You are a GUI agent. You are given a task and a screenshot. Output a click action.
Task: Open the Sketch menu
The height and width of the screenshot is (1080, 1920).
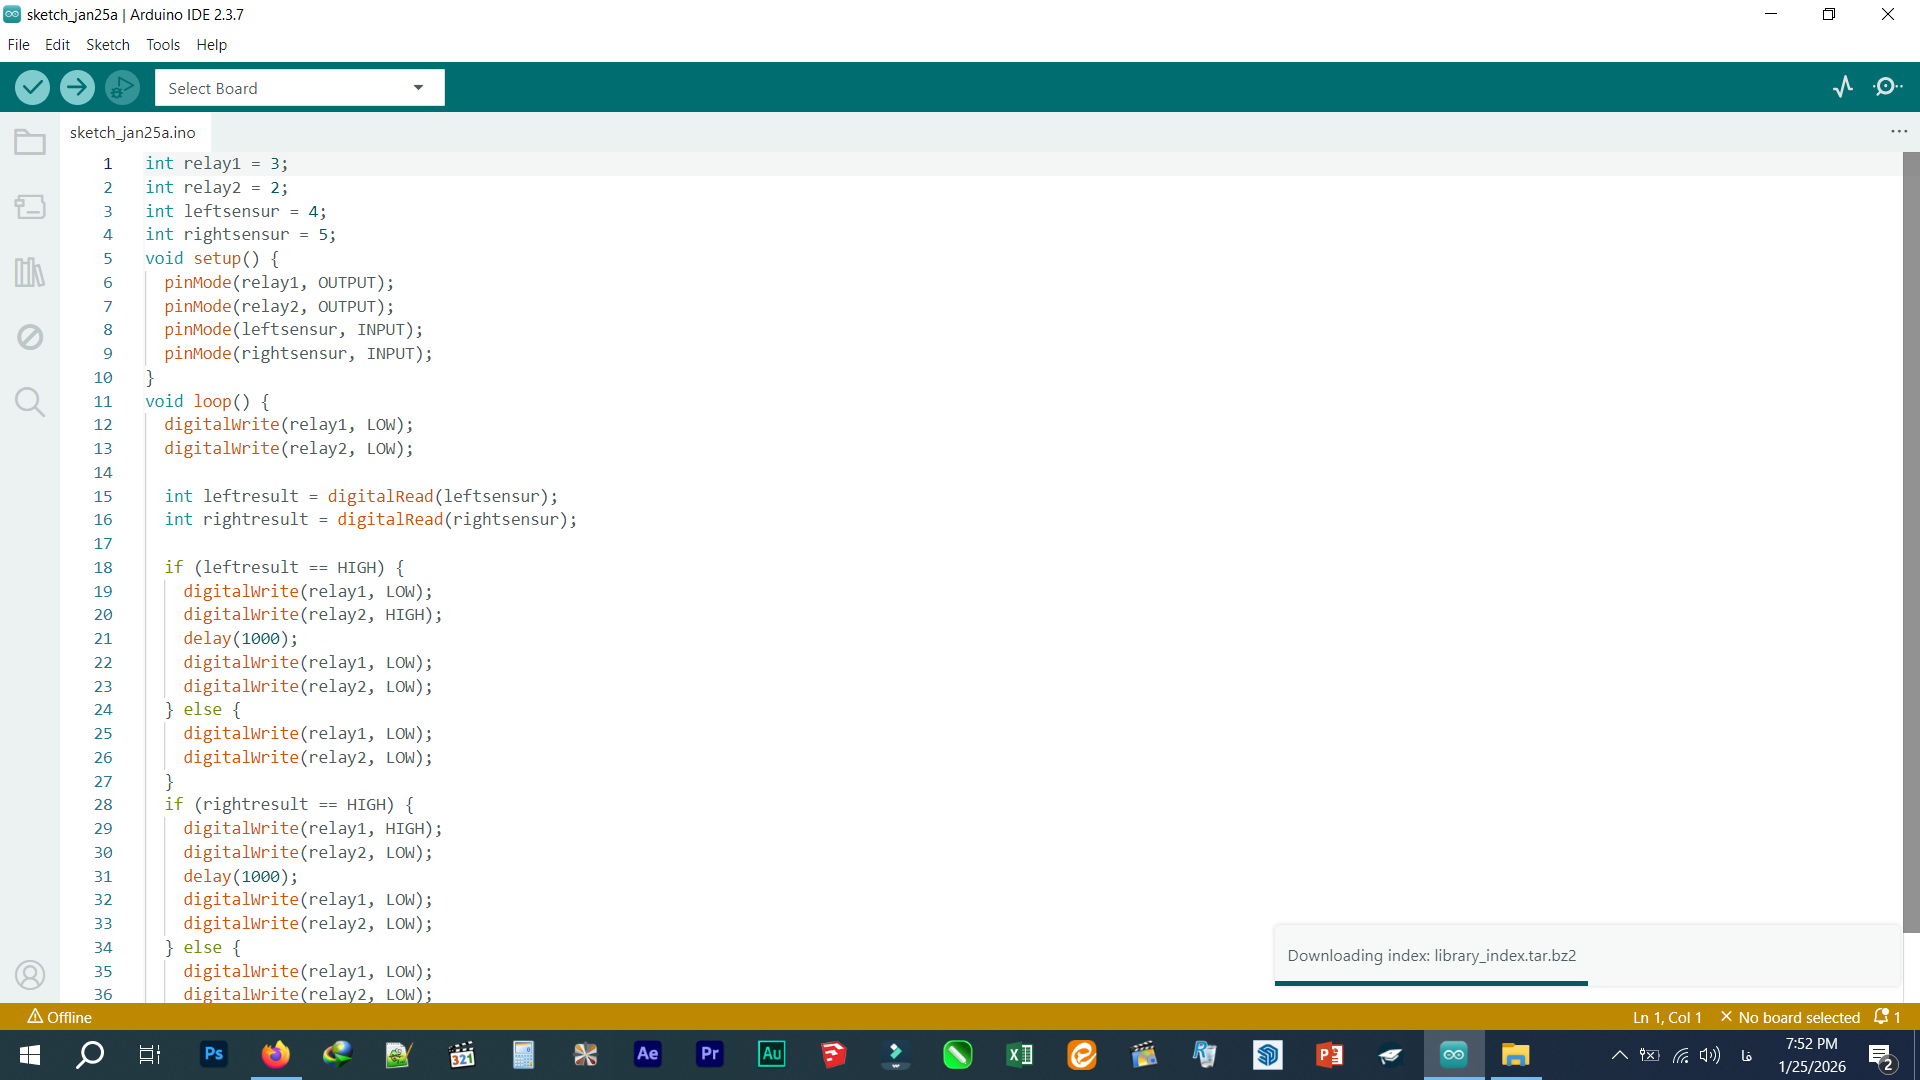(107, 45)
